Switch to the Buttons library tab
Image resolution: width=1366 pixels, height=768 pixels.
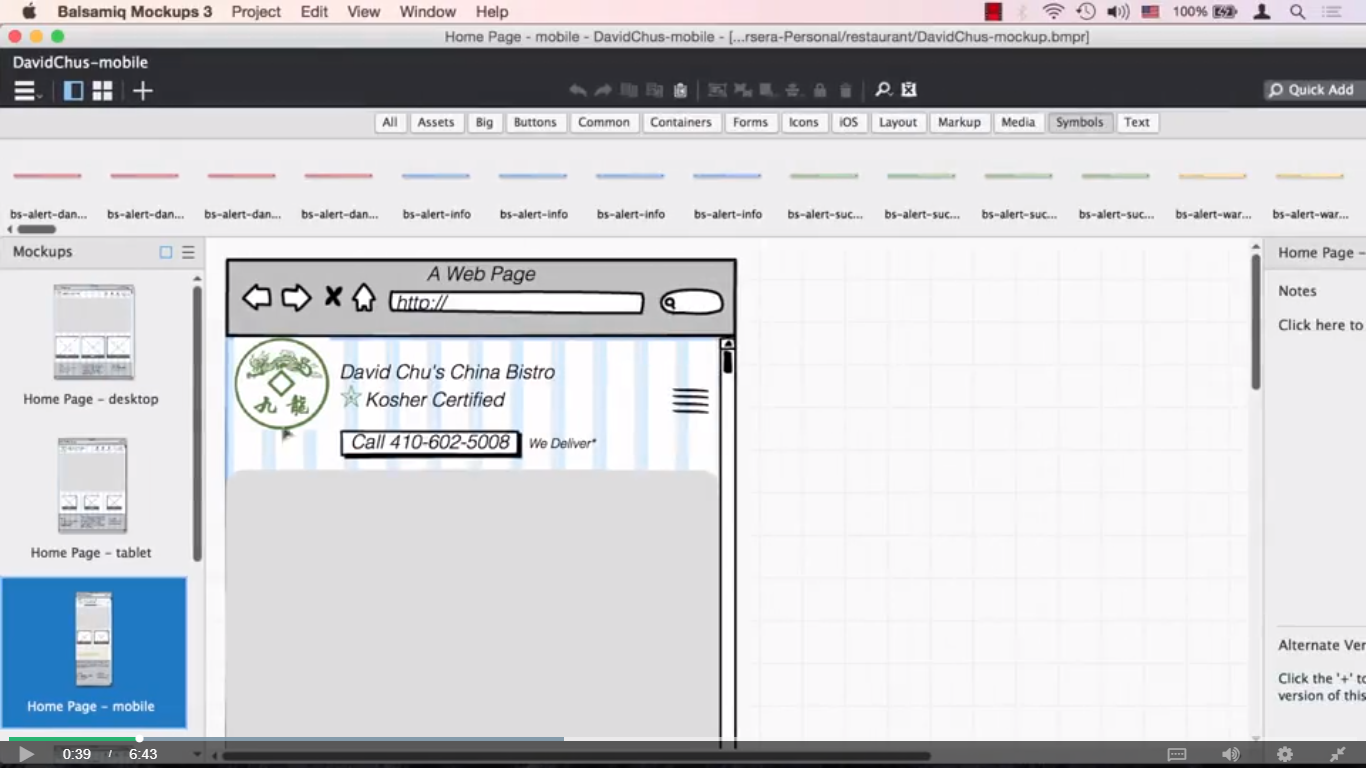535,122
